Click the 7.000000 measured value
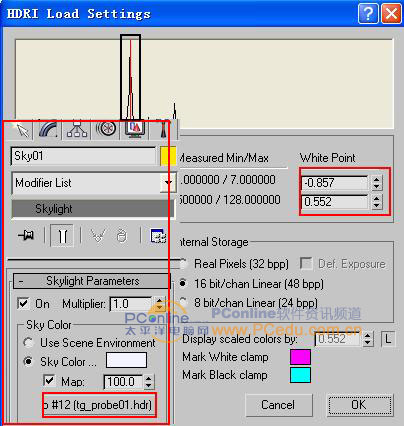This screenshot has width=404, height=426. click(253, 180)
